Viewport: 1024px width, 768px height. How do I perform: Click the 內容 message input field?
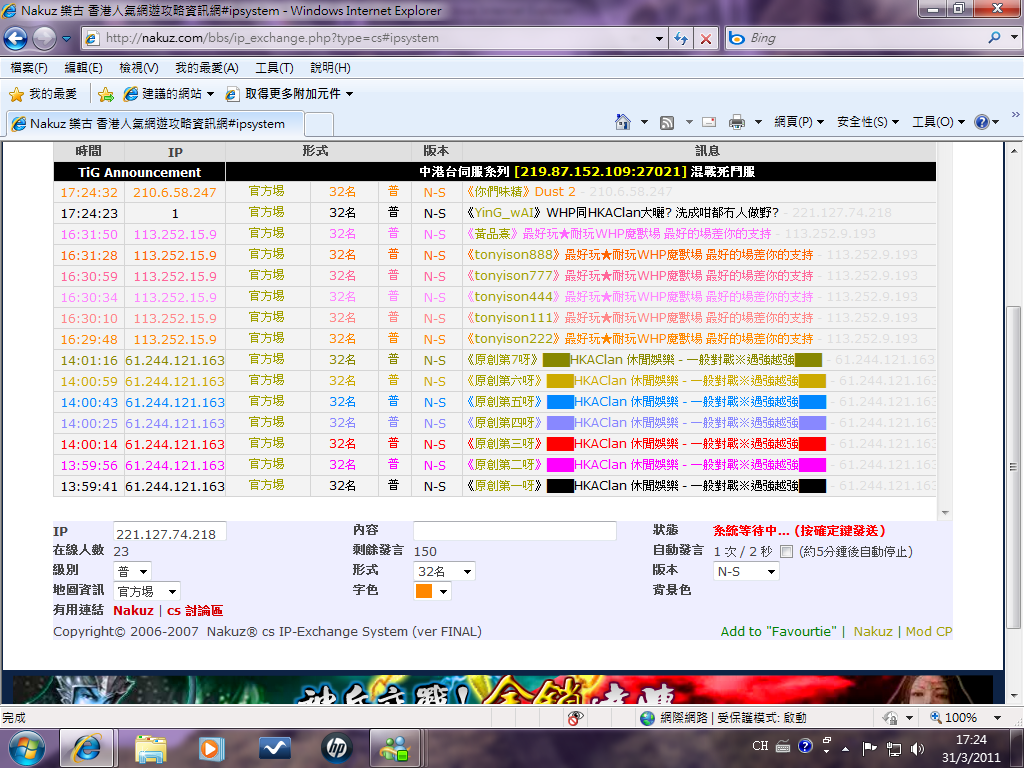[515, 531]
